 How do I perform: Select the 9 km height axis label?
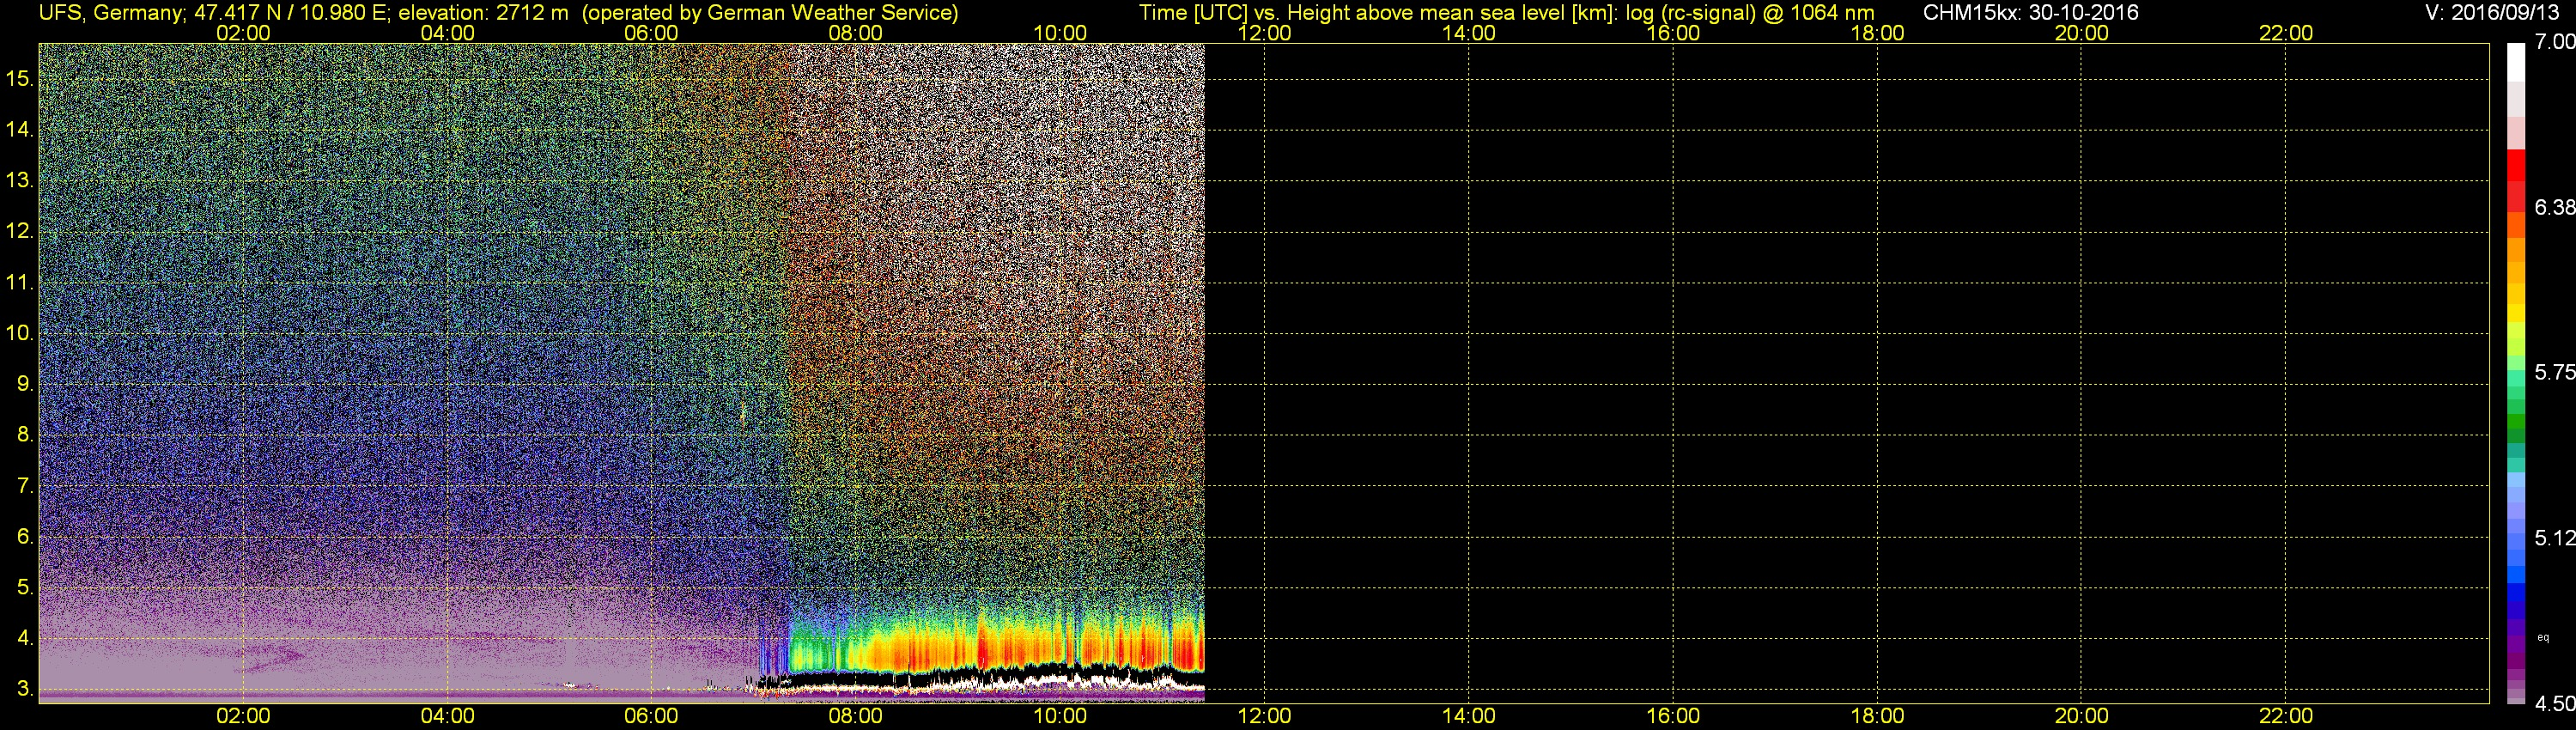[25, 384]
